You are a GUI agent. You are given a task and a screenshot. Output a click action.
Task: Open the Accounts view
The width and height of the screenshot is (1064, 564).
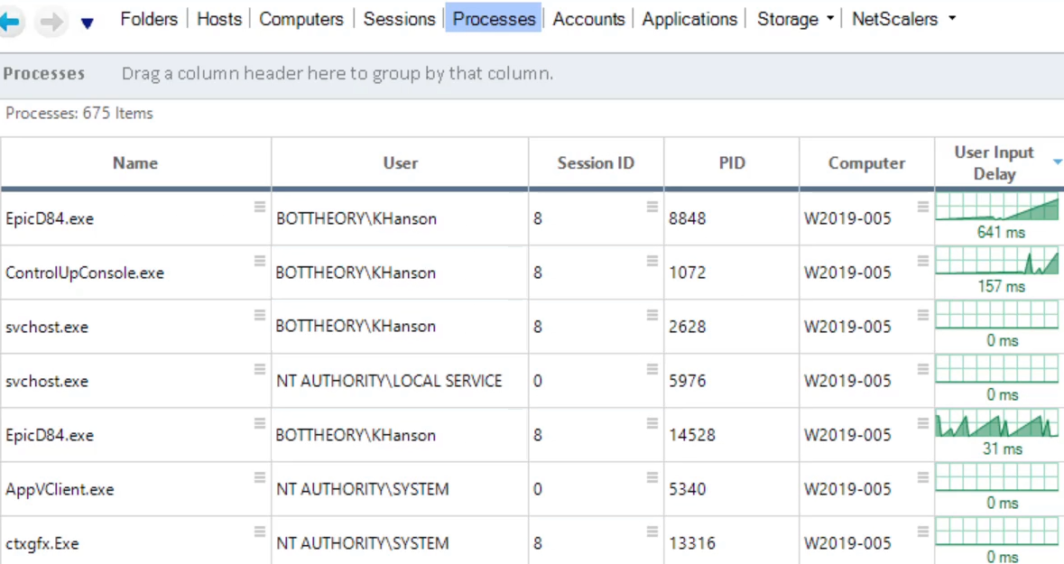pos(588,19)
